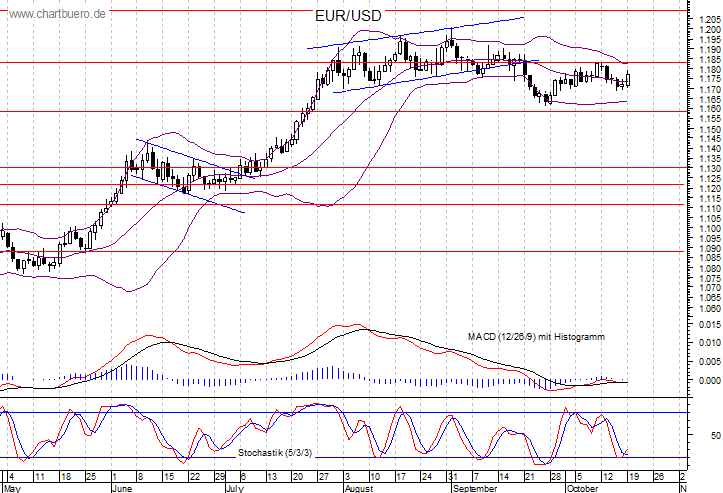Select the May month label

(x=12, y=488)
